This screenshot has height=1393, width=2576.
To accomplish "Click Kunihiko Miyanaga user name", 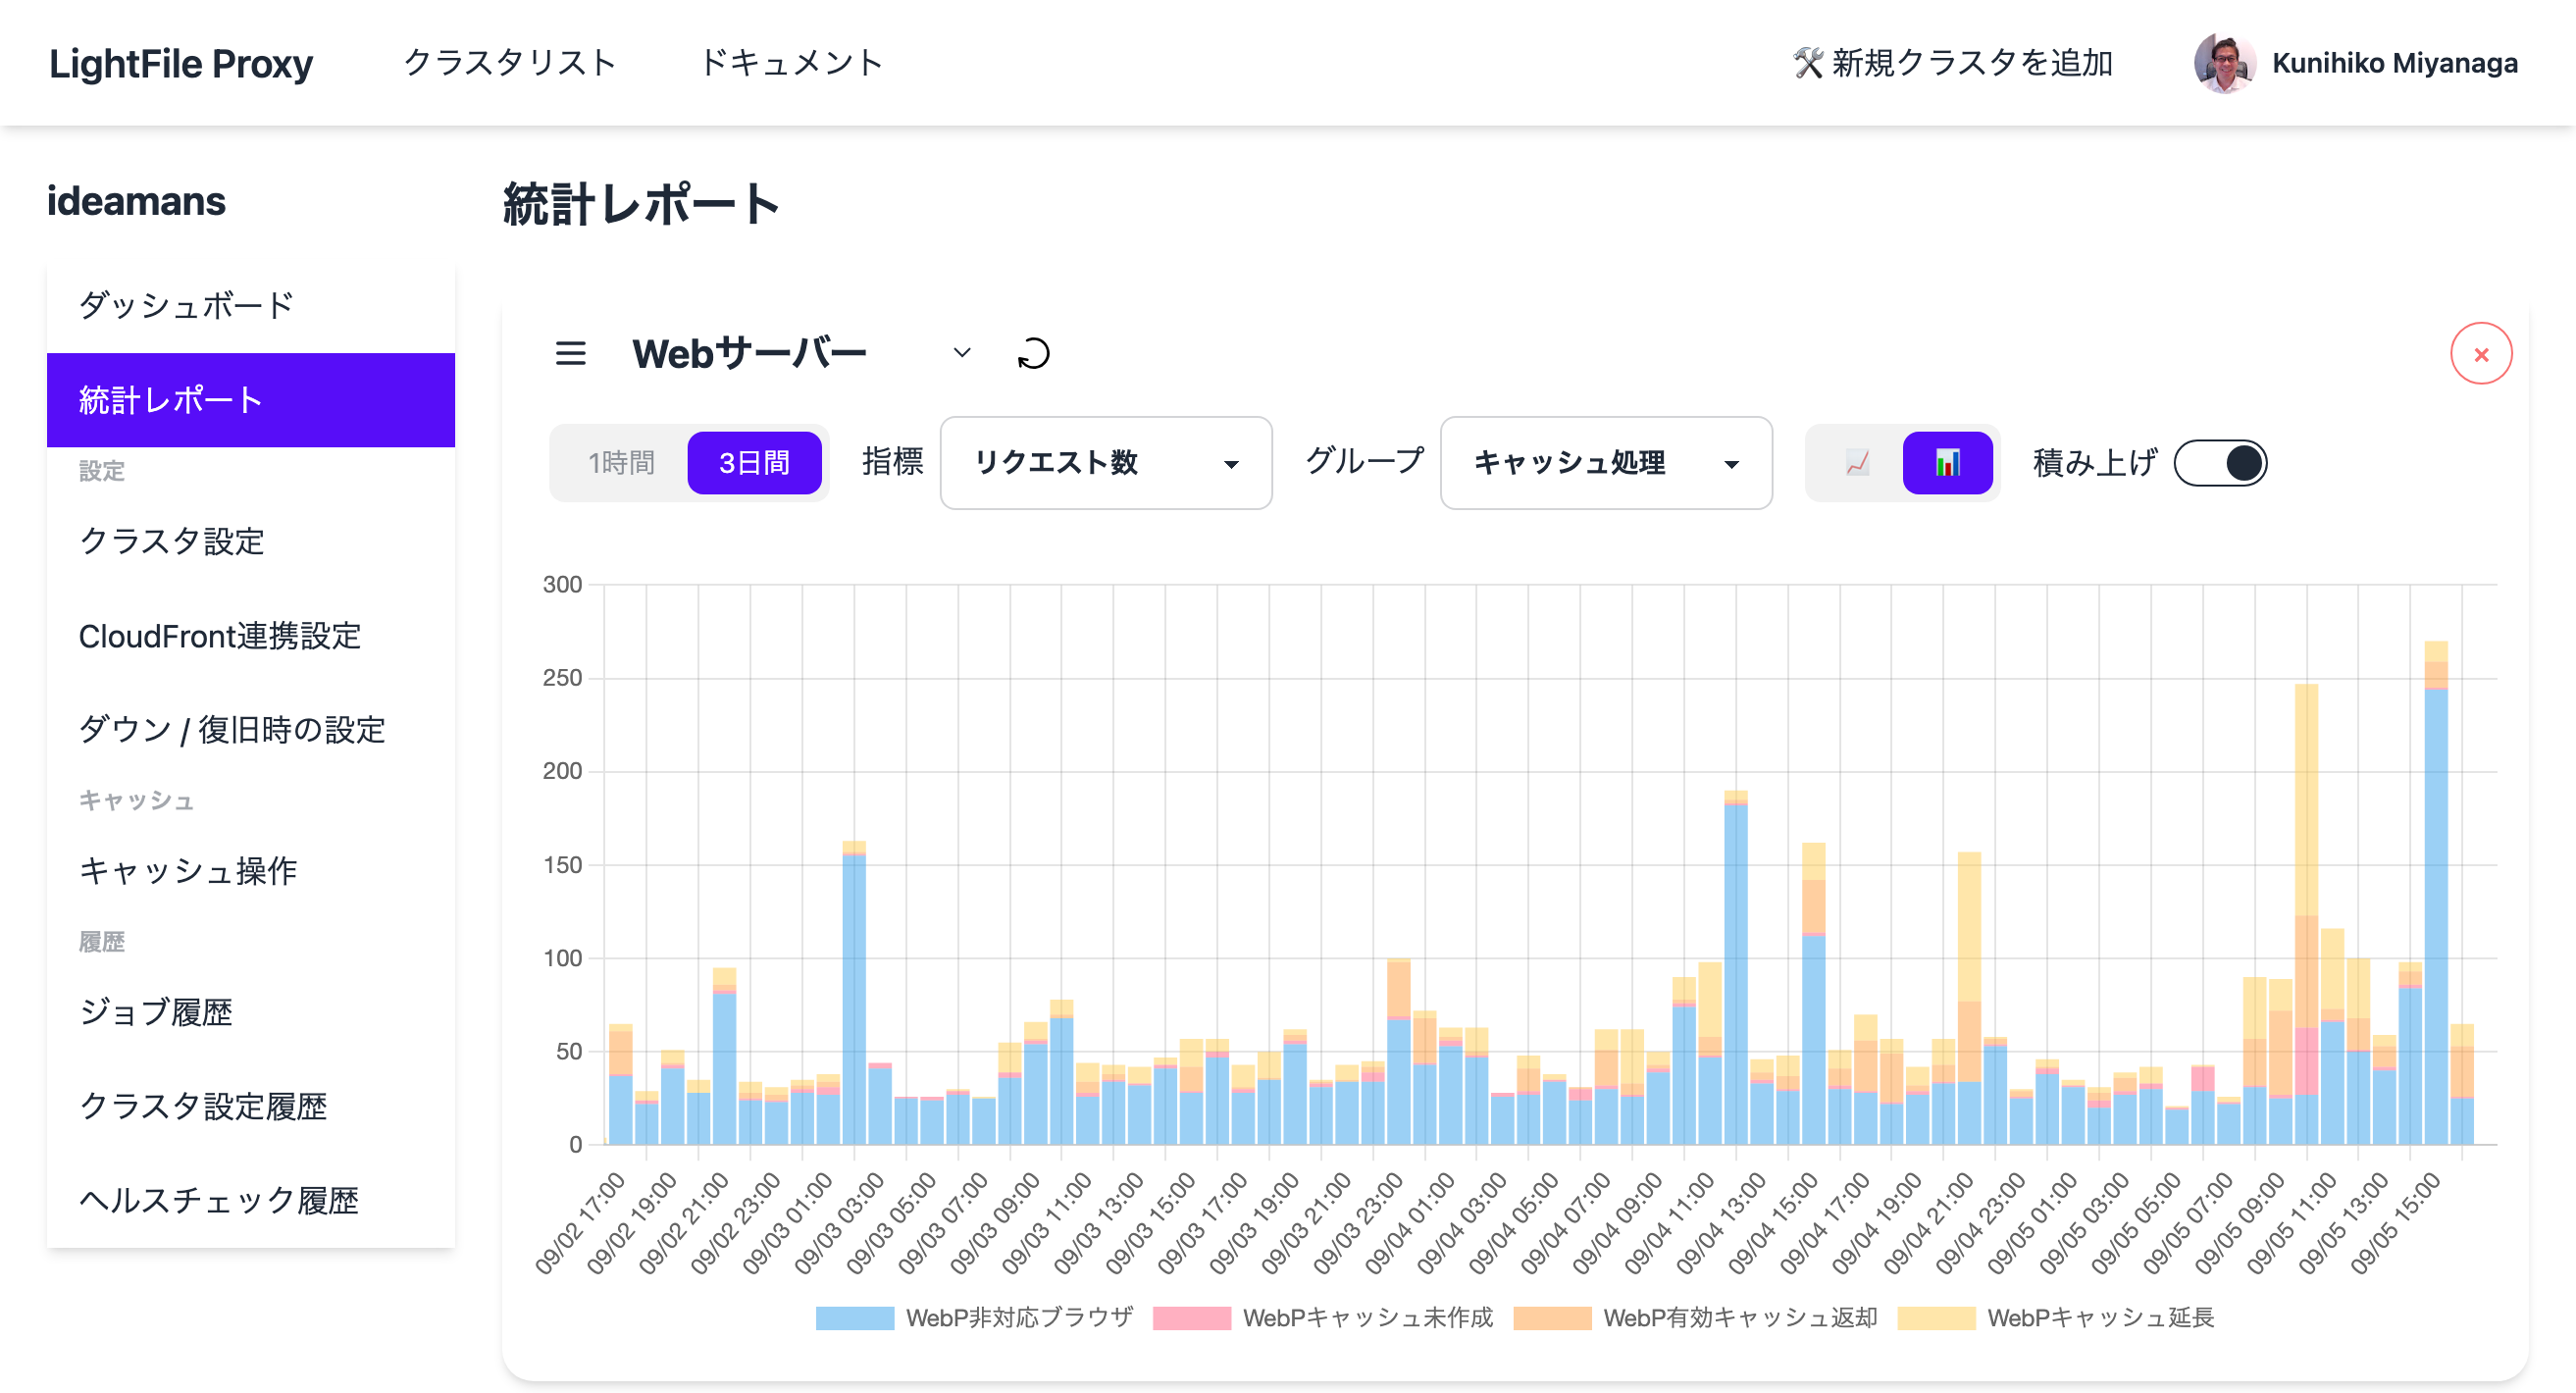I will coord(2394,63).
